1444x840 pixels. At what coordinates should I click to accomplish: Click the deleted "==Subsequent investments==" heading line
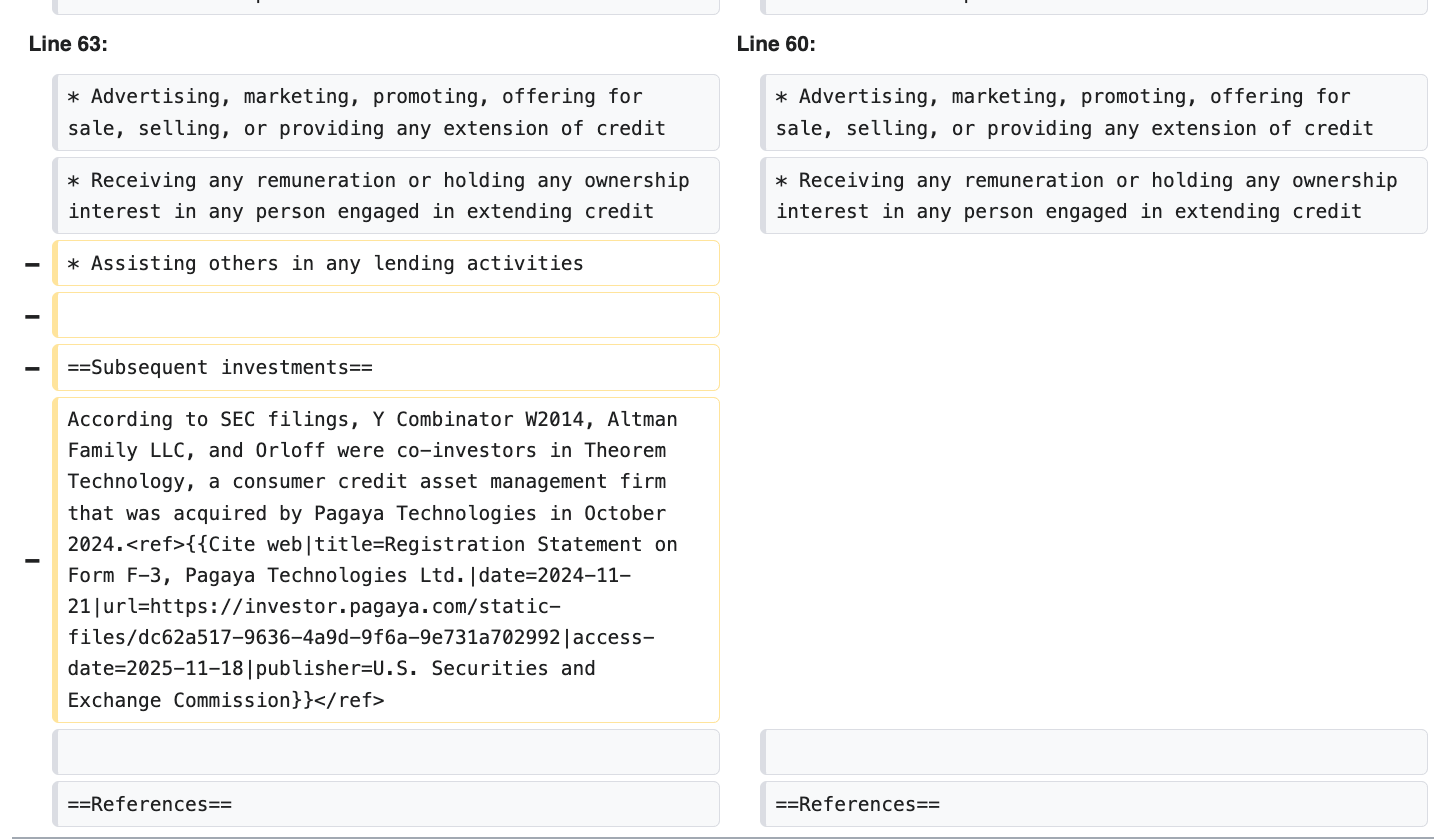click(x=220, y=368)
